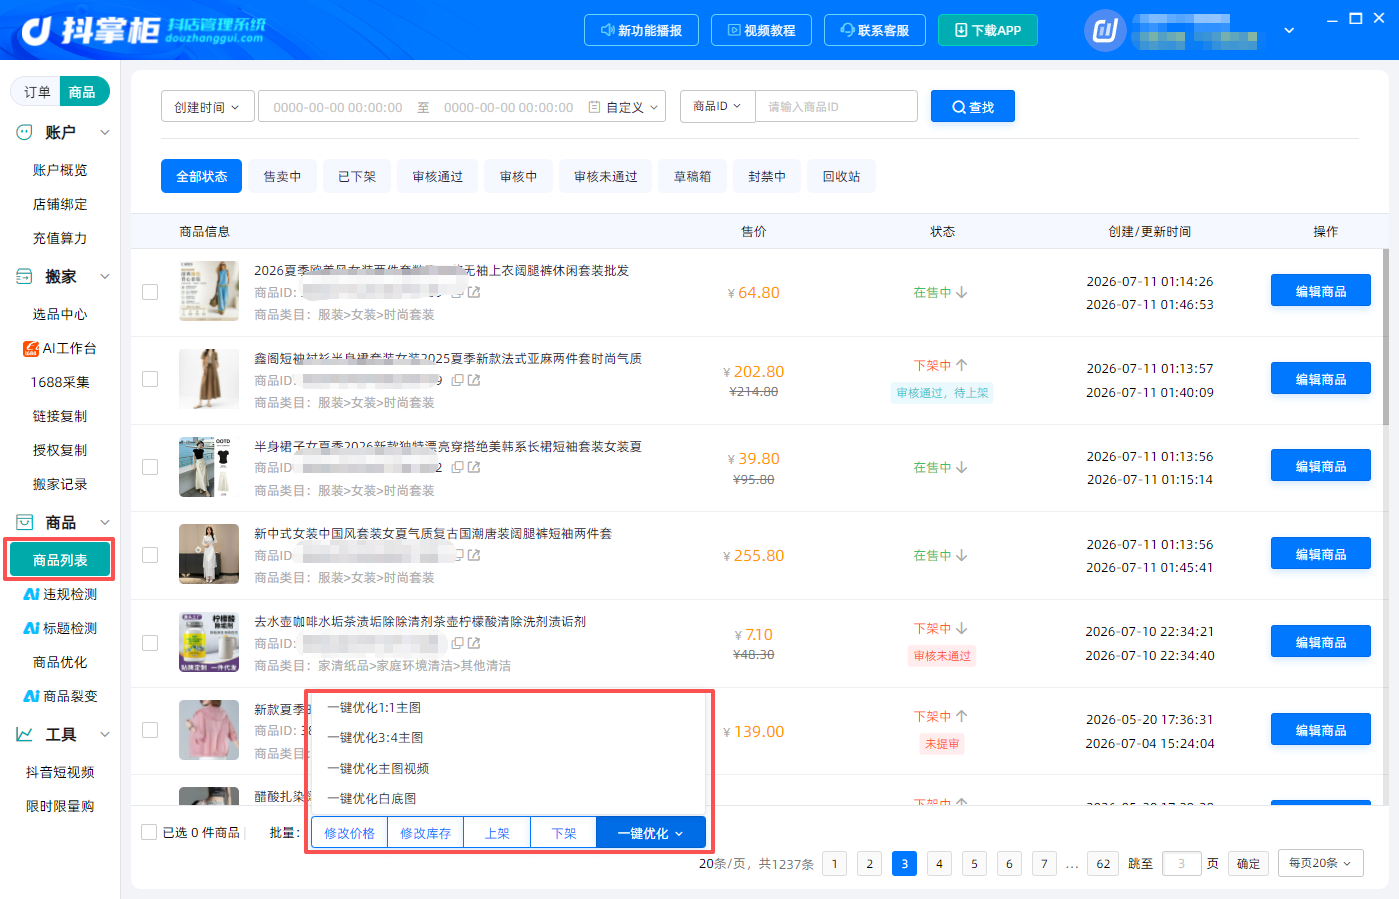Image resolution: width=1399 pixels, height=899 pixels.
Task: Click the batch 上架 button
Action: point(497,833)
